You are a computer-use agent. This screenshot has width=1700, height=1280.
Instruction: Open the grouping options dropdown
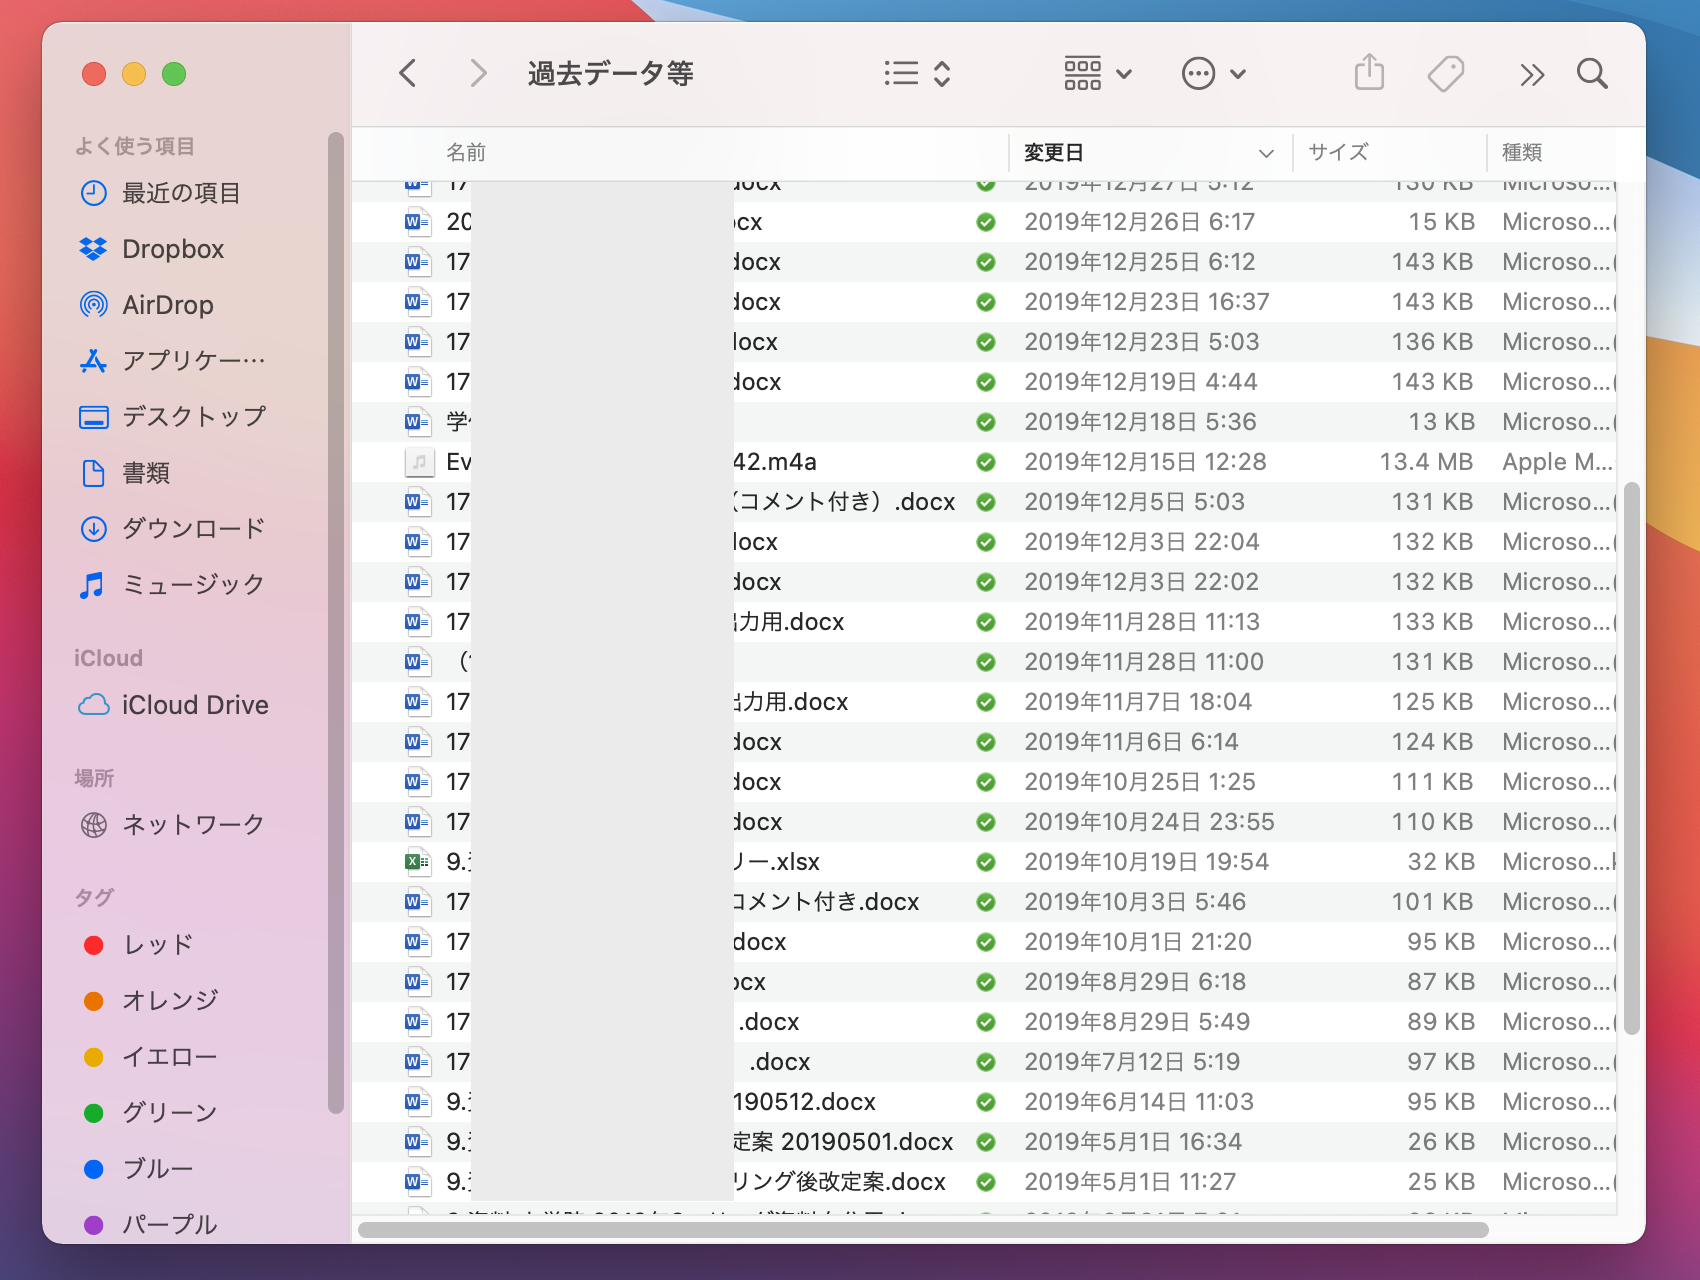[x=1097, y=74]
